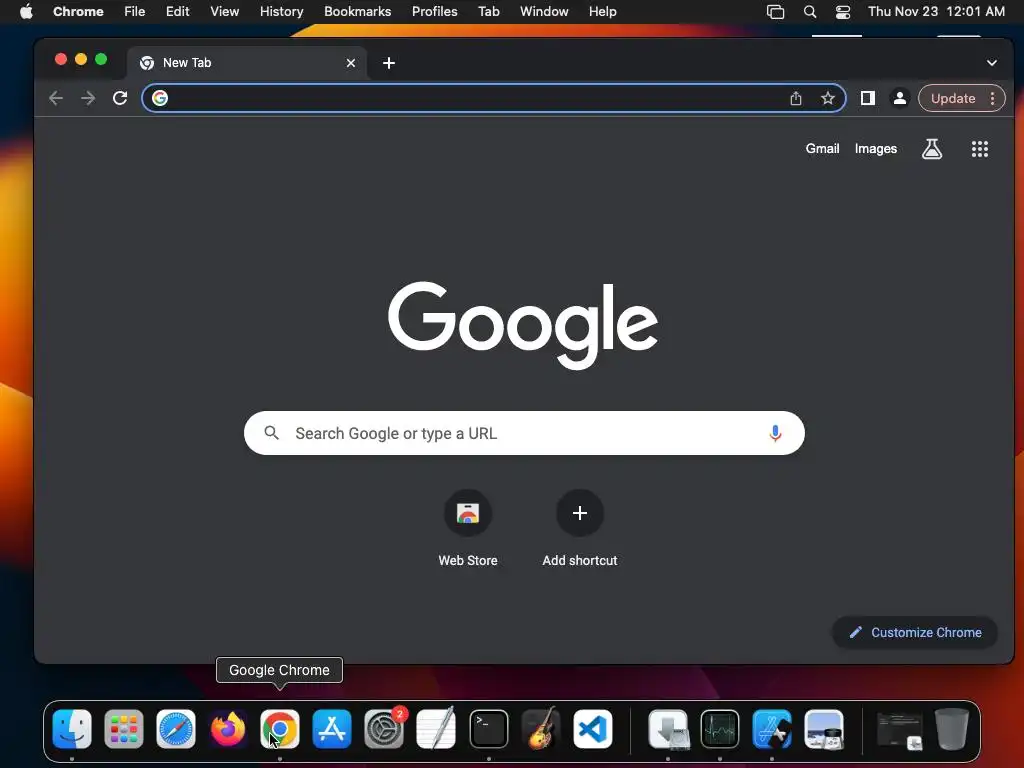Open the Trash in the Dock
The image size is (1024, 768).
(x=952, y=729)
